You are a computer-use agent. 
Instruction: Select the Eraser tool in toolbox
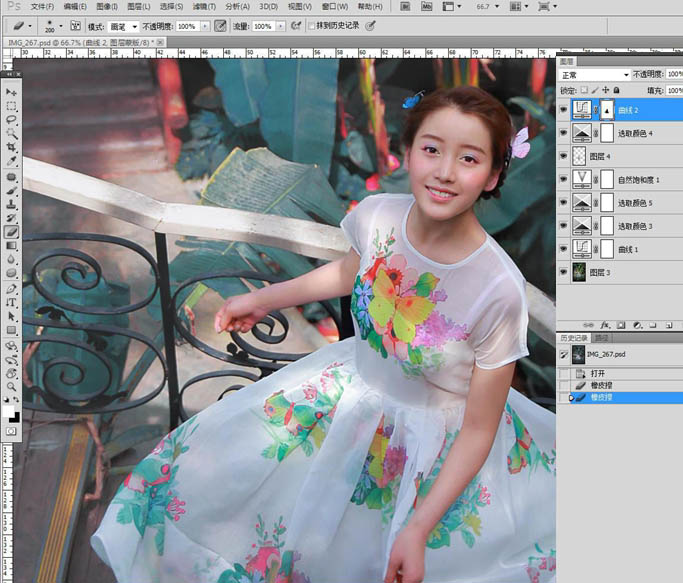point(11,232)
